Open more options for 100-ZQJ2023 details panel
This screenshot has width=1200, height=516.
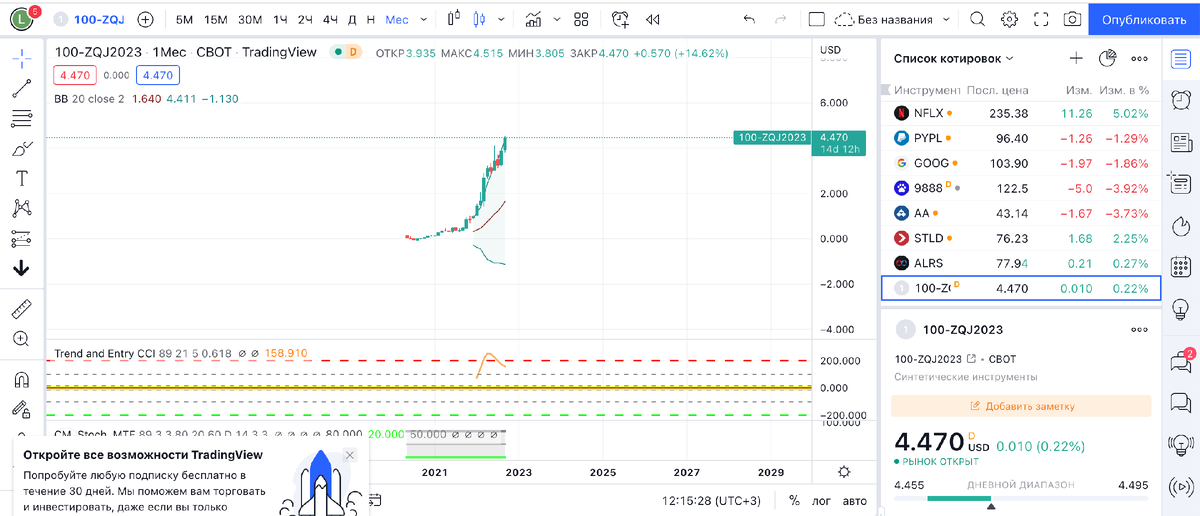(1139, 329)
